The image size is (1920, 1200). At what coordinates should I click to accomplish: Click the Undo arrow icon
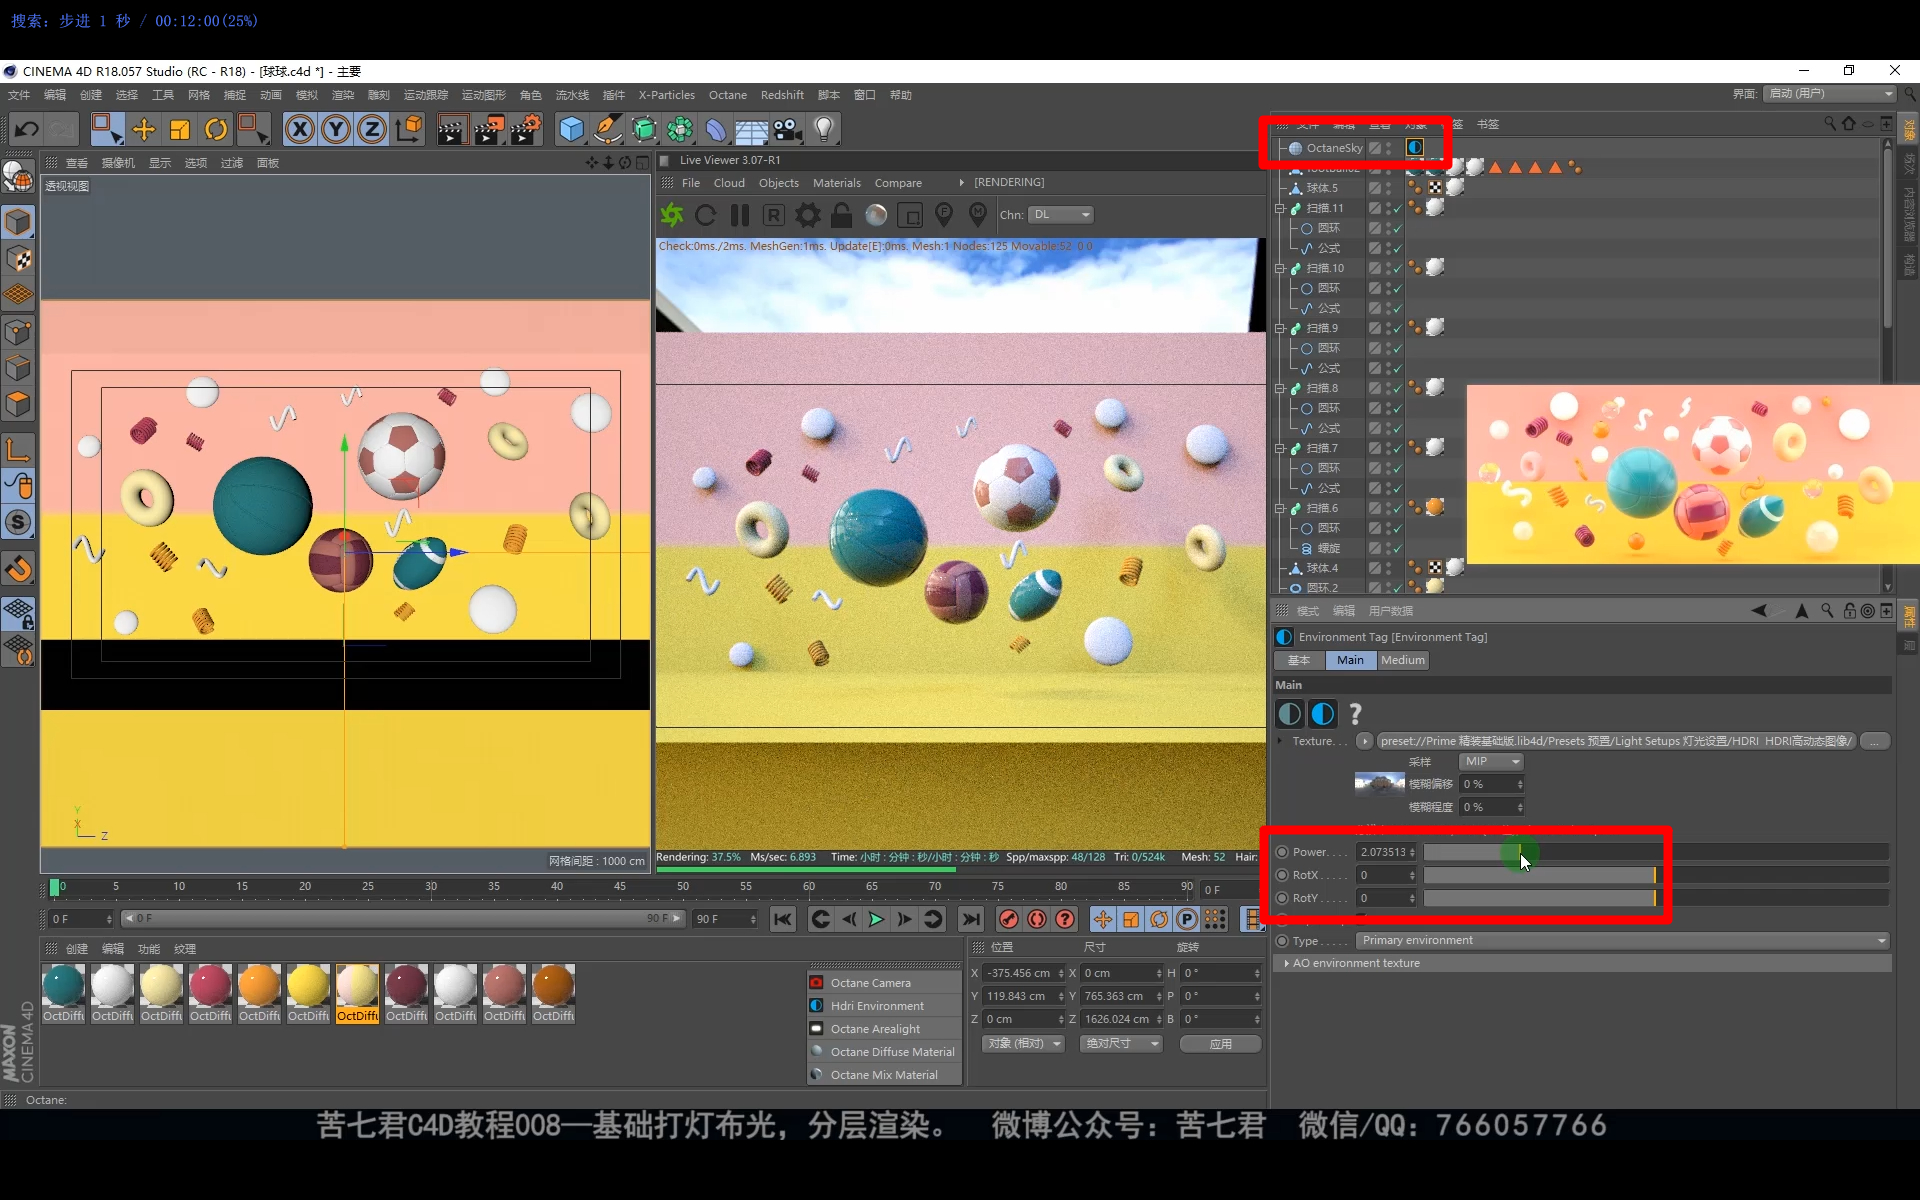pyautogui.click(x=27, y=129)
